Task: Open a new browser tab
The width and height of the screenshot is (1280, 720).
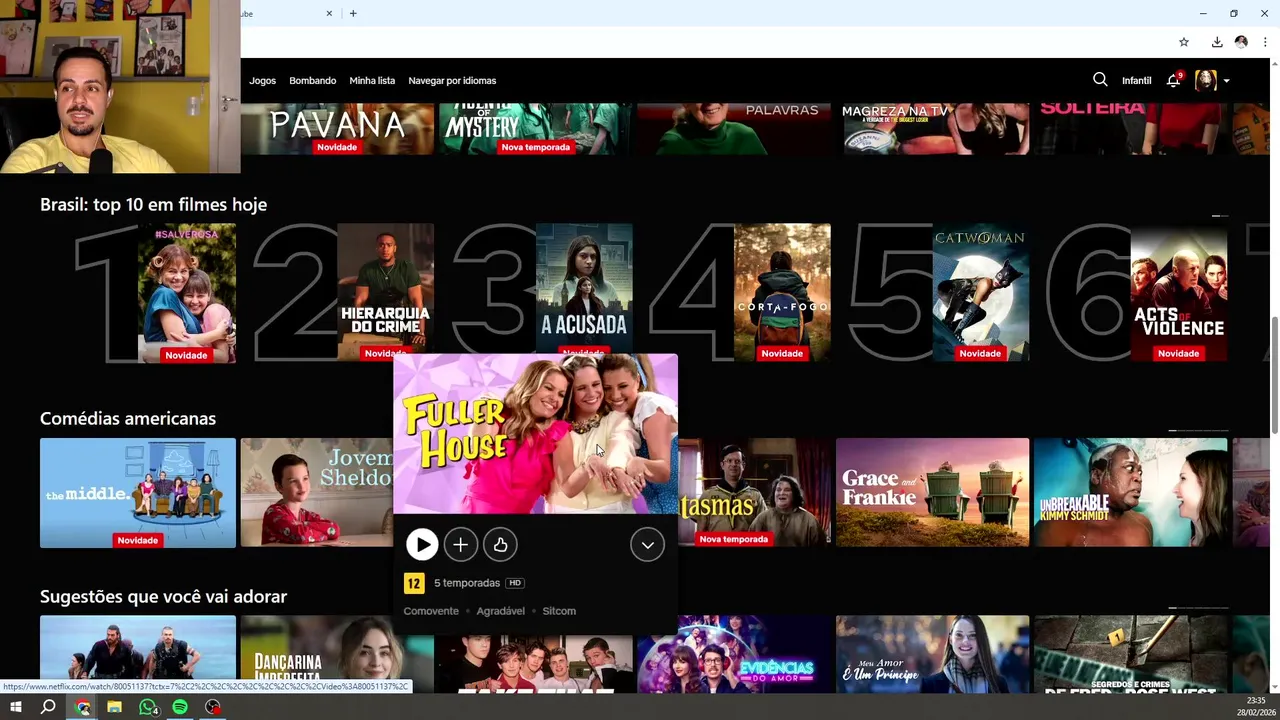Action: tap(353, 13)
